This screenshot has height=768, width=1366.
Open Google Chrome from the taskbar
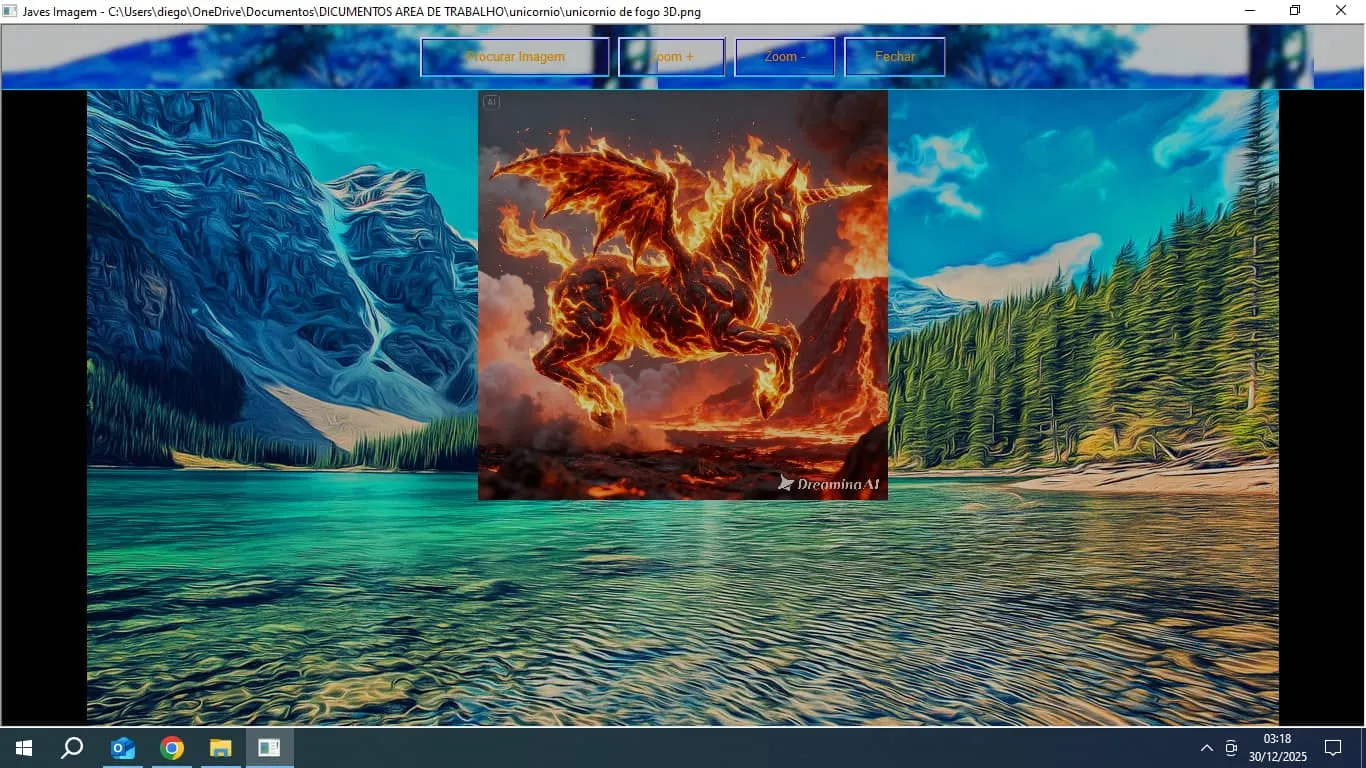(x=172, y=748)
